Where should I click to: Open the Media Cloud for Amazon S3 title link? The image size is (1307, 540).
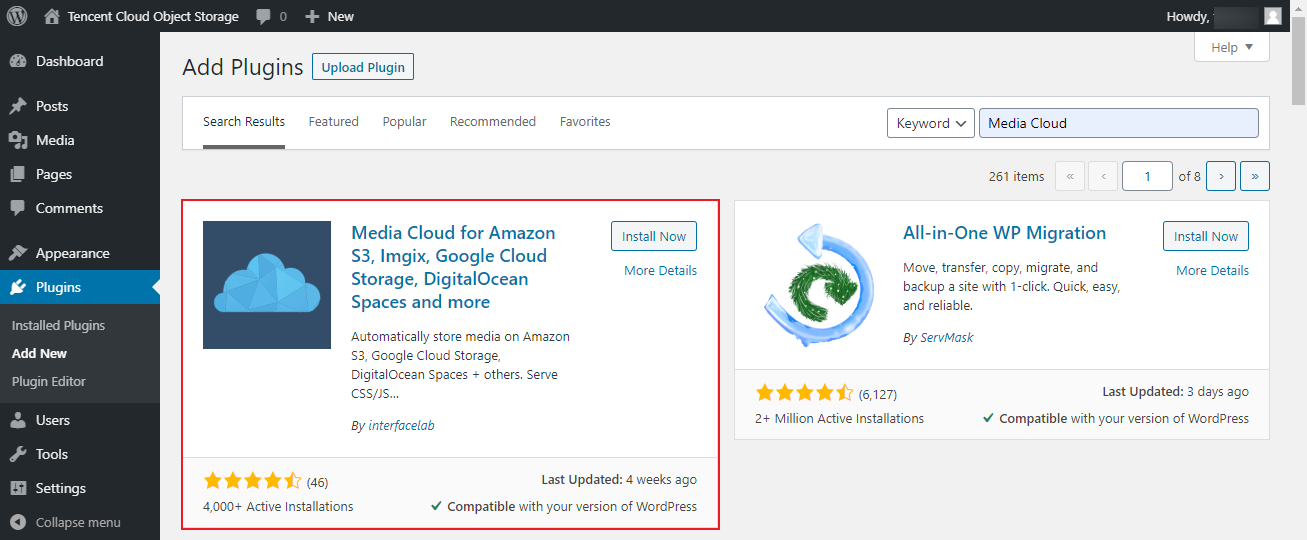[453, 267]
